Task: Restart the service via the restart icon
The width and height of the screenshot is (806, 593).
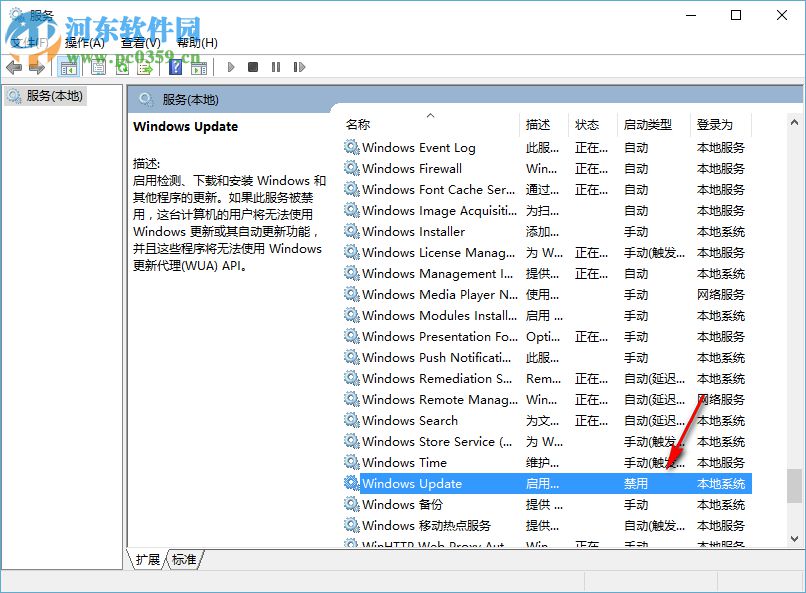Action: pos(301,66)
